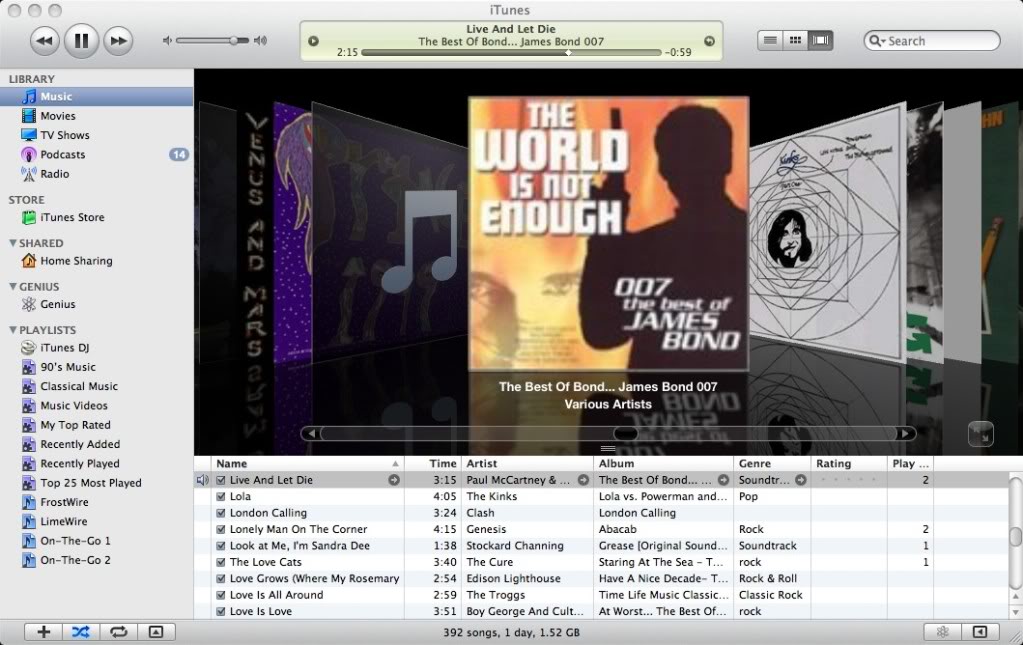Screen dimensions: 1023x645
Task: Open the search magnifier options
Action: tap(878, 40)
